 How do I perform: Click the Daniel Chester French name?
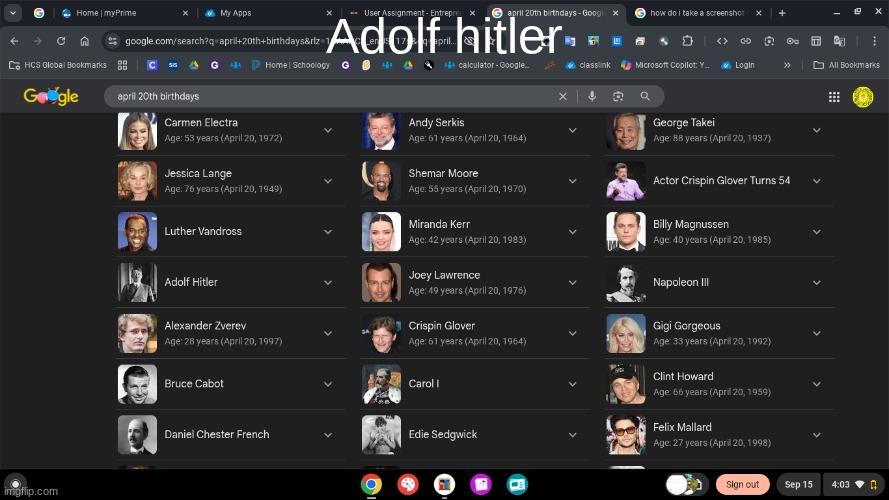click(x=217, y=434)
